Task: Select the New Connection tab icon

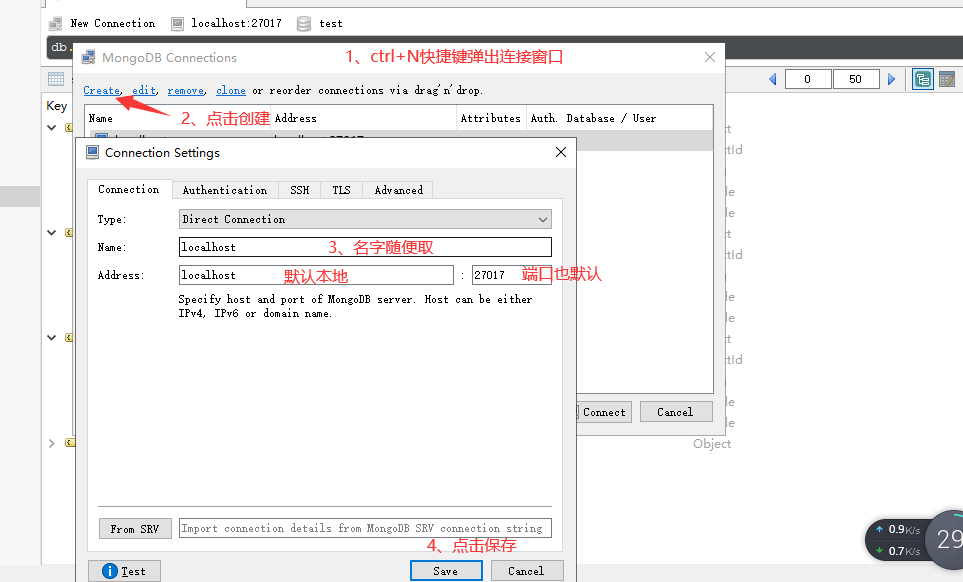Action: [55, 24]
